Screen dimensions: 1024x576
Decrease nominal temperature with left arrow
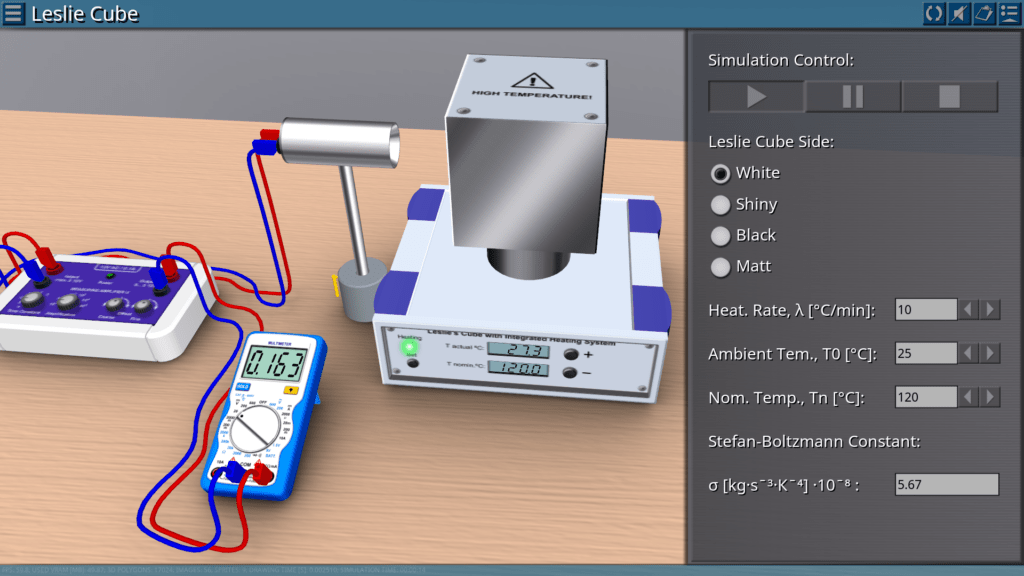tap(969, 398)
